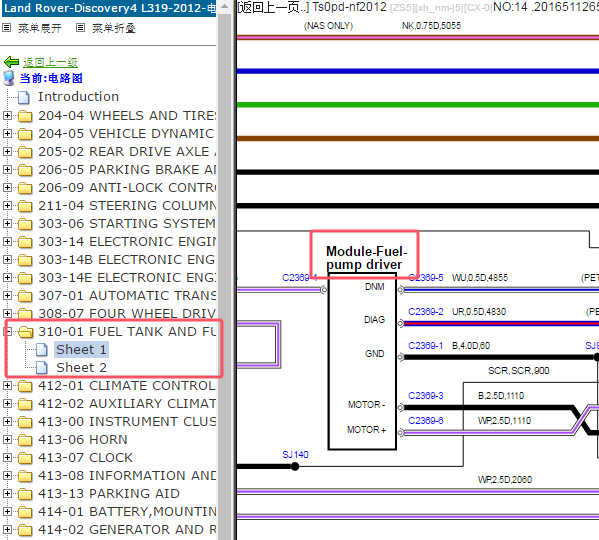Viewport: 599px width, 540px height.
Task: Click the green back arrow icon
Action: click(11, 61)
